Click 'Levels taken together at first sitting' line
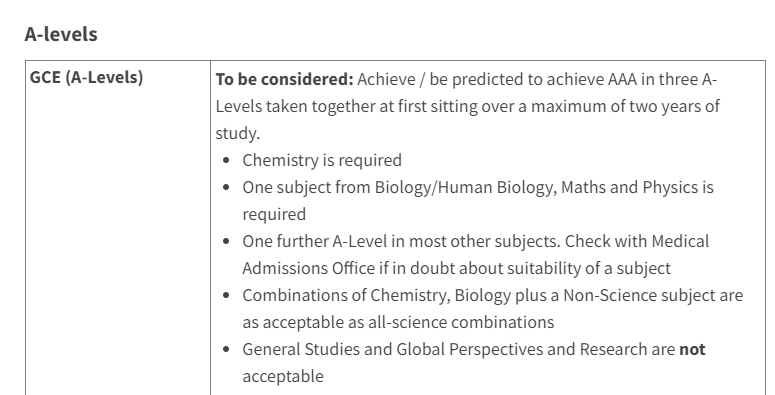Image resolution: width=775 pixels, height=395 pixels. [468, 106]
